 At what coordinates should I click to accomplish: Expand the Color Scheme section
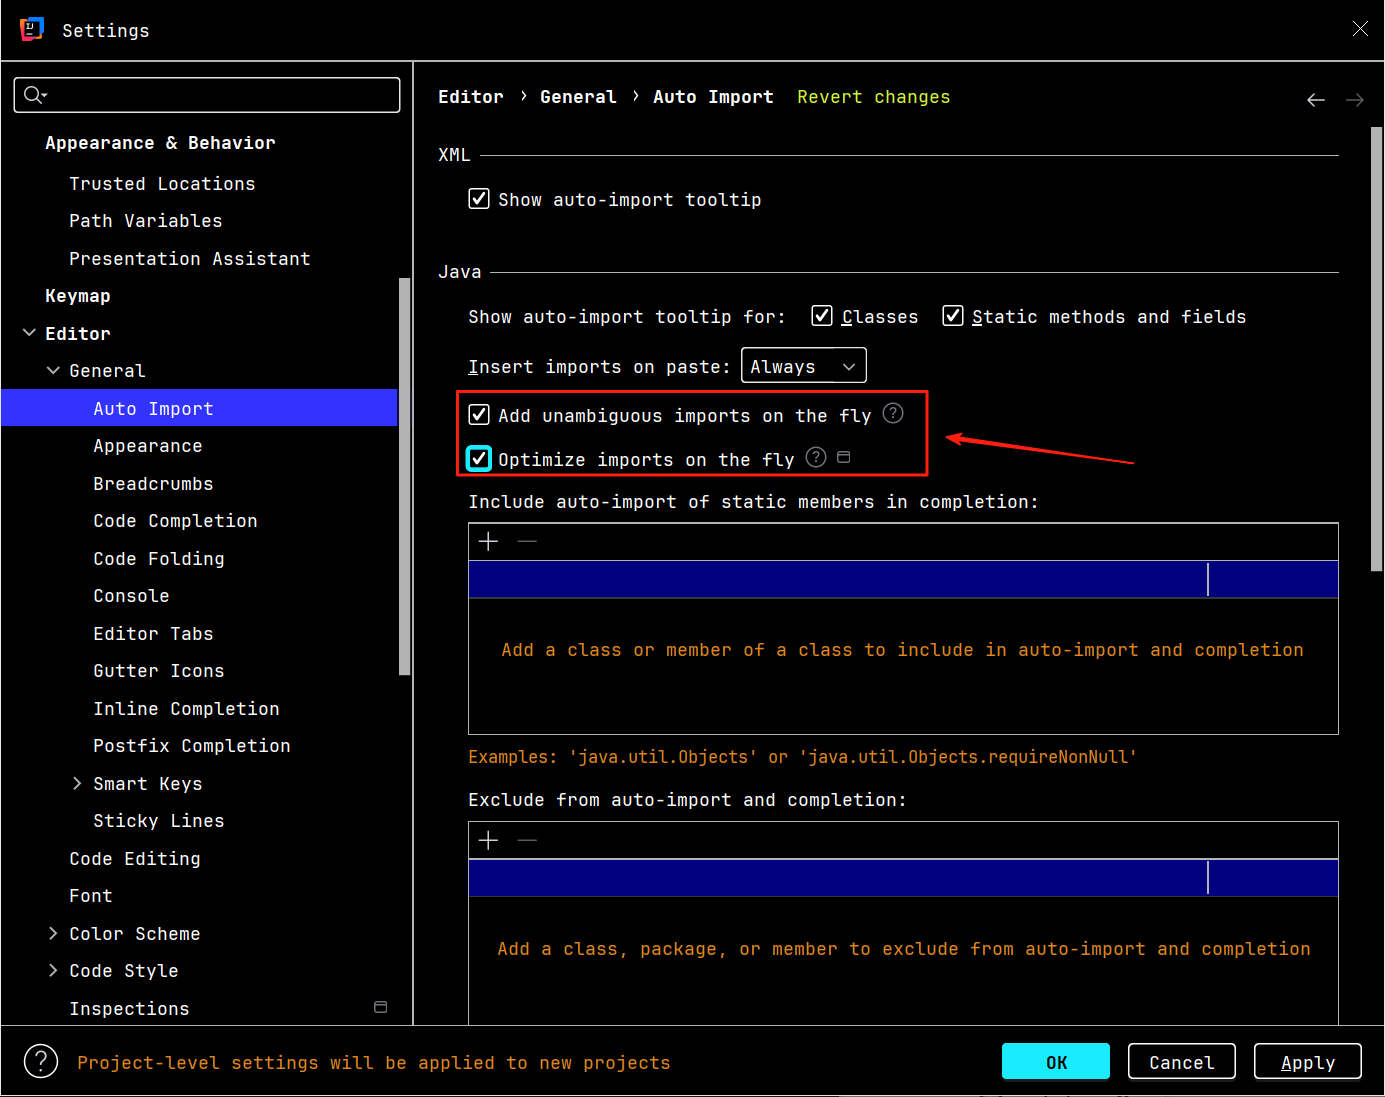pos(53,933)
